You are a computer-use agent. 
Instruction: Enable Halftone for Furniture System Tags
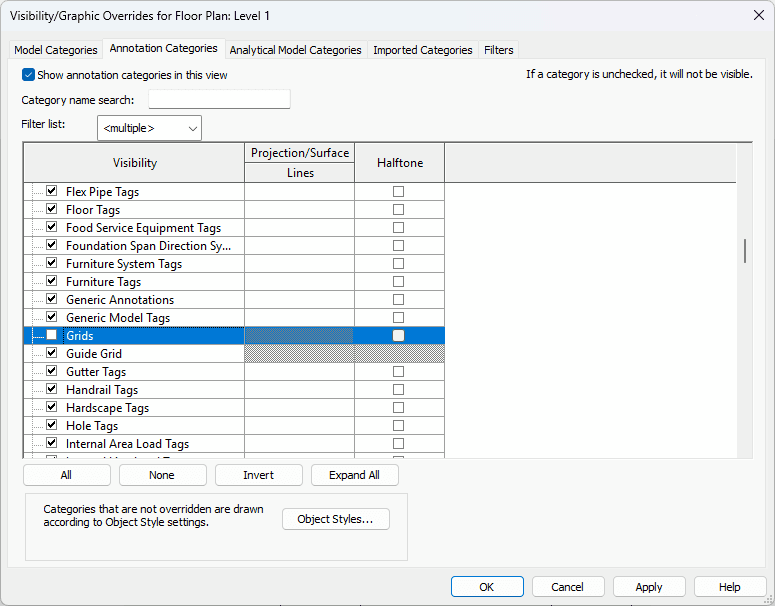(x=398, y=263)
